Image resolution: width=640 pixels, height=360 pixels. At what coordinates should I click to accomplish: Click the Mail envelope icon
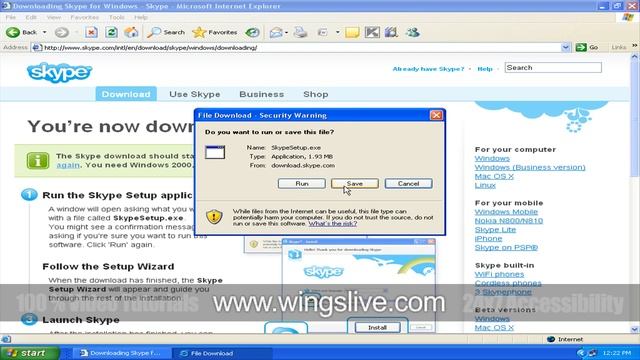click(x=276, y=32)
